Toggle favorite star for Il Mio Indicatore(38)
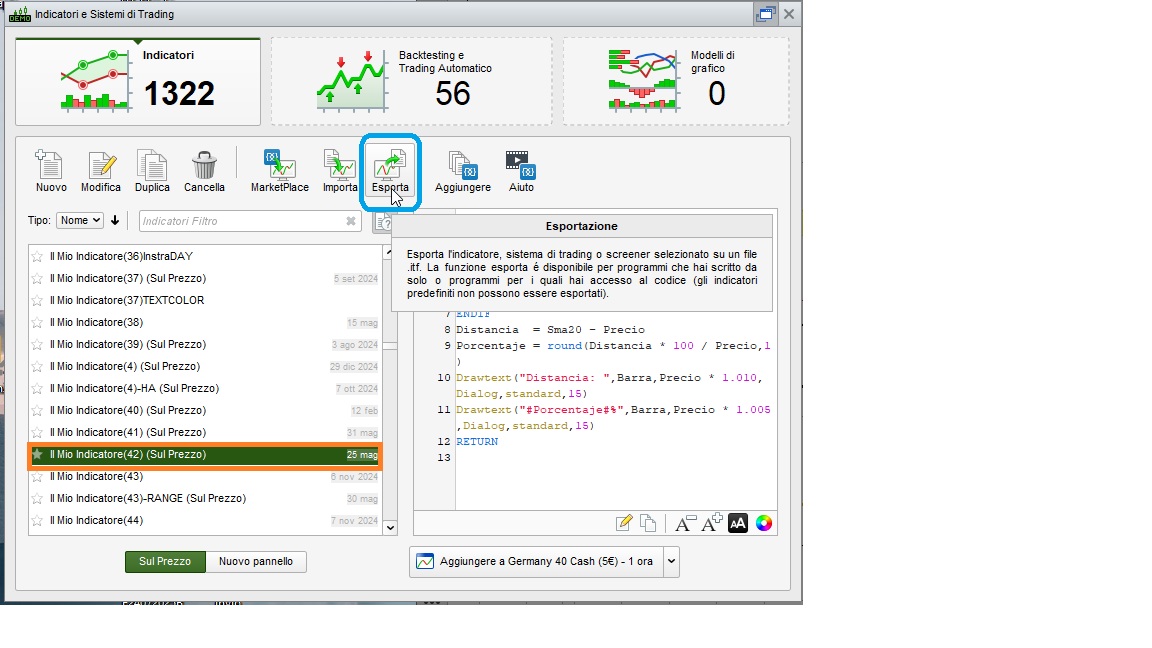Screen dimensions: 1152x648 click(x=38, y=322)
